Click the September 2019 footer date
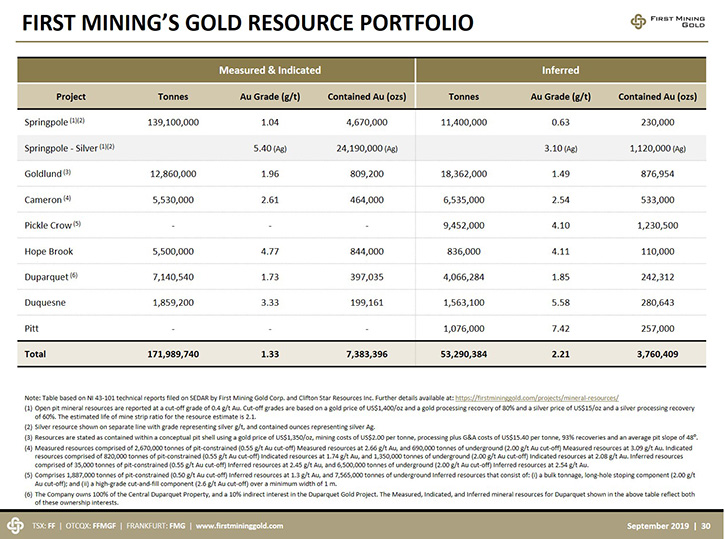Image resolution: width=725 pixels, height=539 pixels. (x=657, y=526)
